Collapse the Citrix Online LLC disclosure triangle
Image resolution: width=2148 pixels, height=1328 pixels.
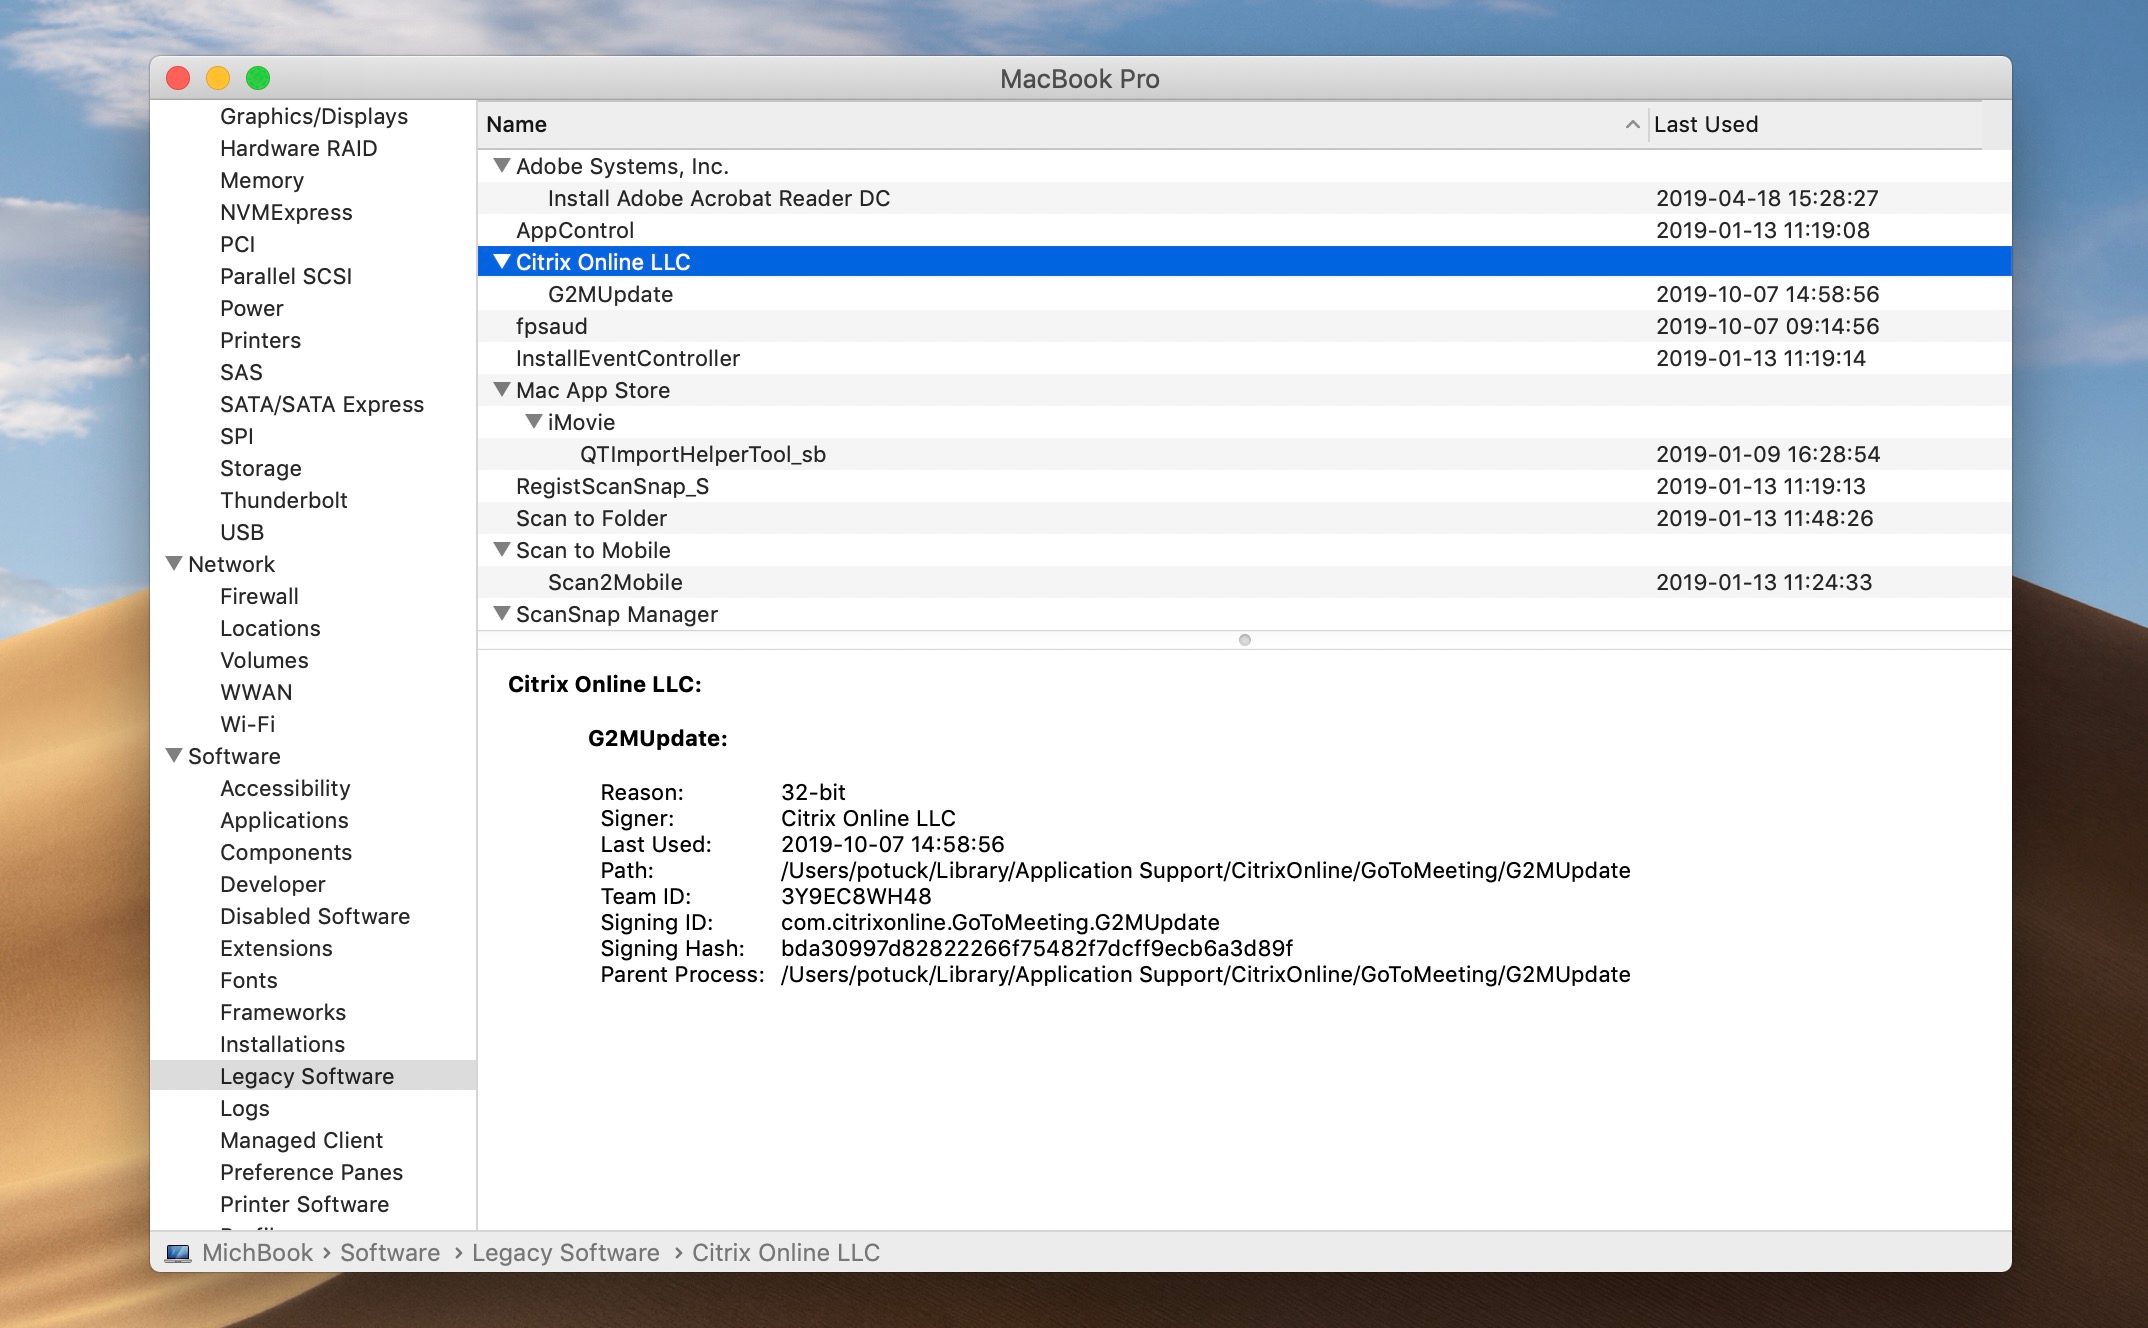tap(502, 262)
